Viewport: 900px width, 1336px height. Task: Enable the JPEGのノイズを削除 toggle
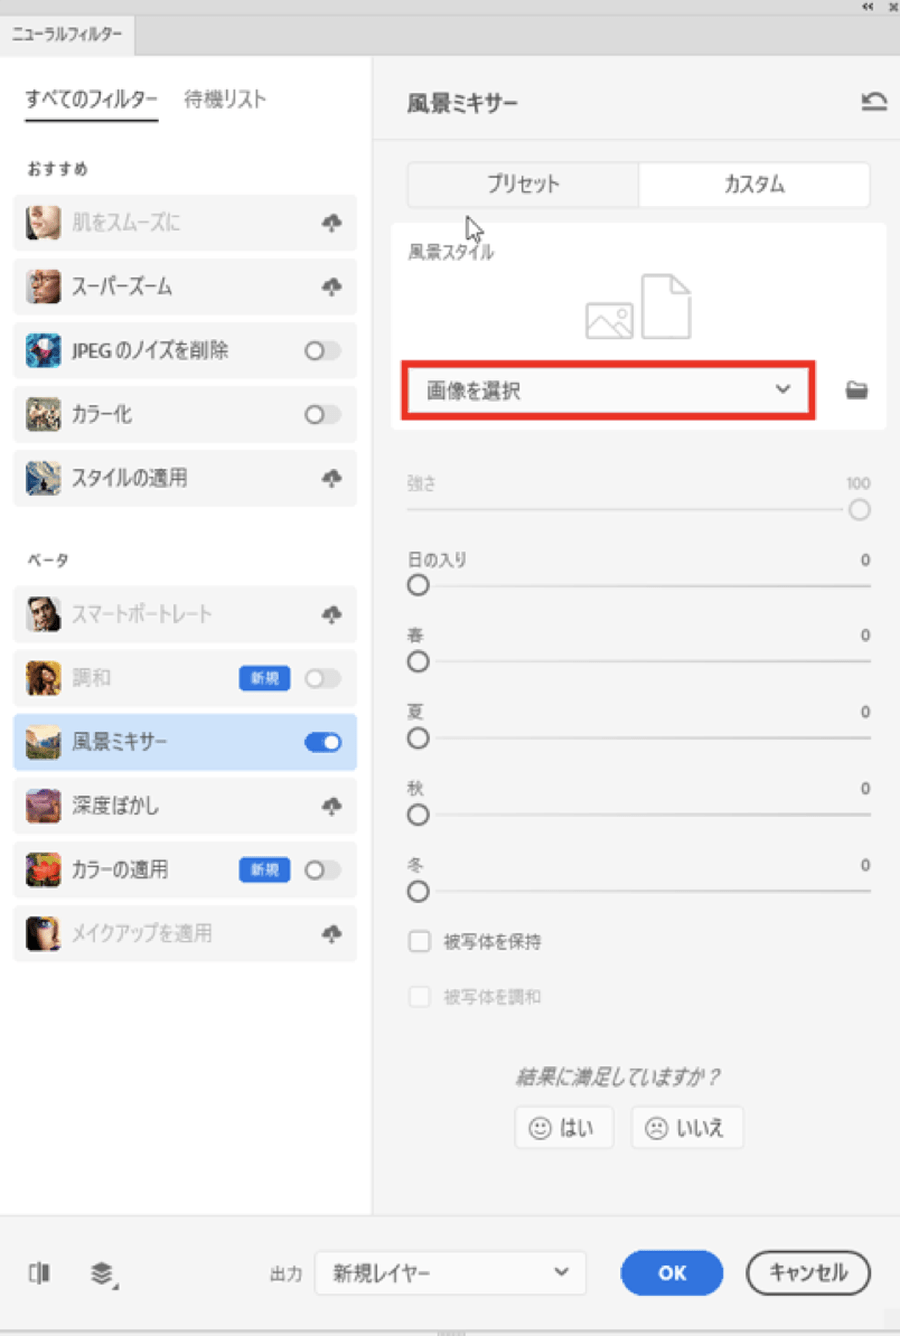(322, 351)
